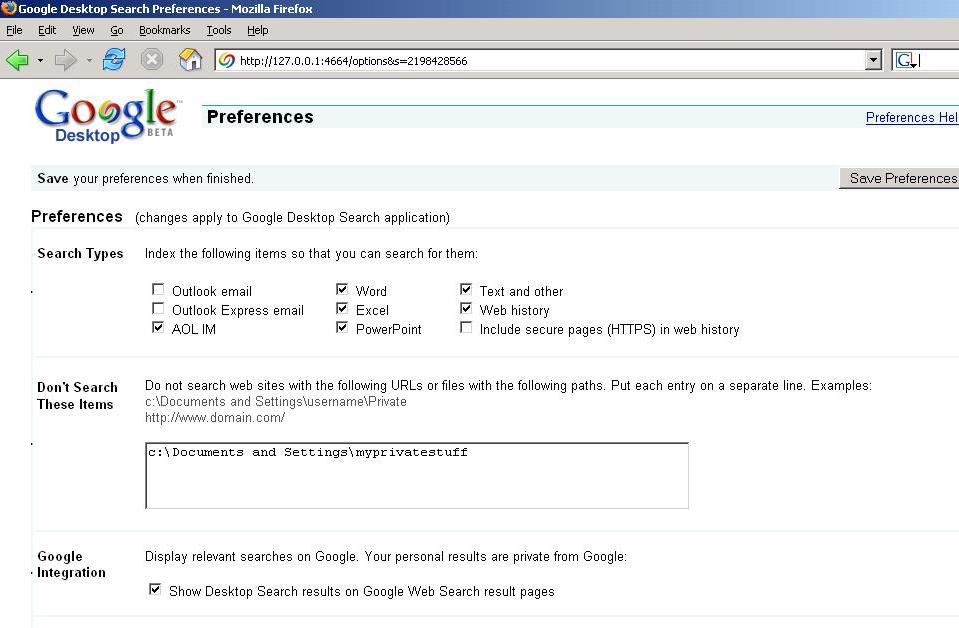Open the Bookmarks menu
The width and height of the screenshot is (959, 628).
pyautogui.click(x=165, y=30)
